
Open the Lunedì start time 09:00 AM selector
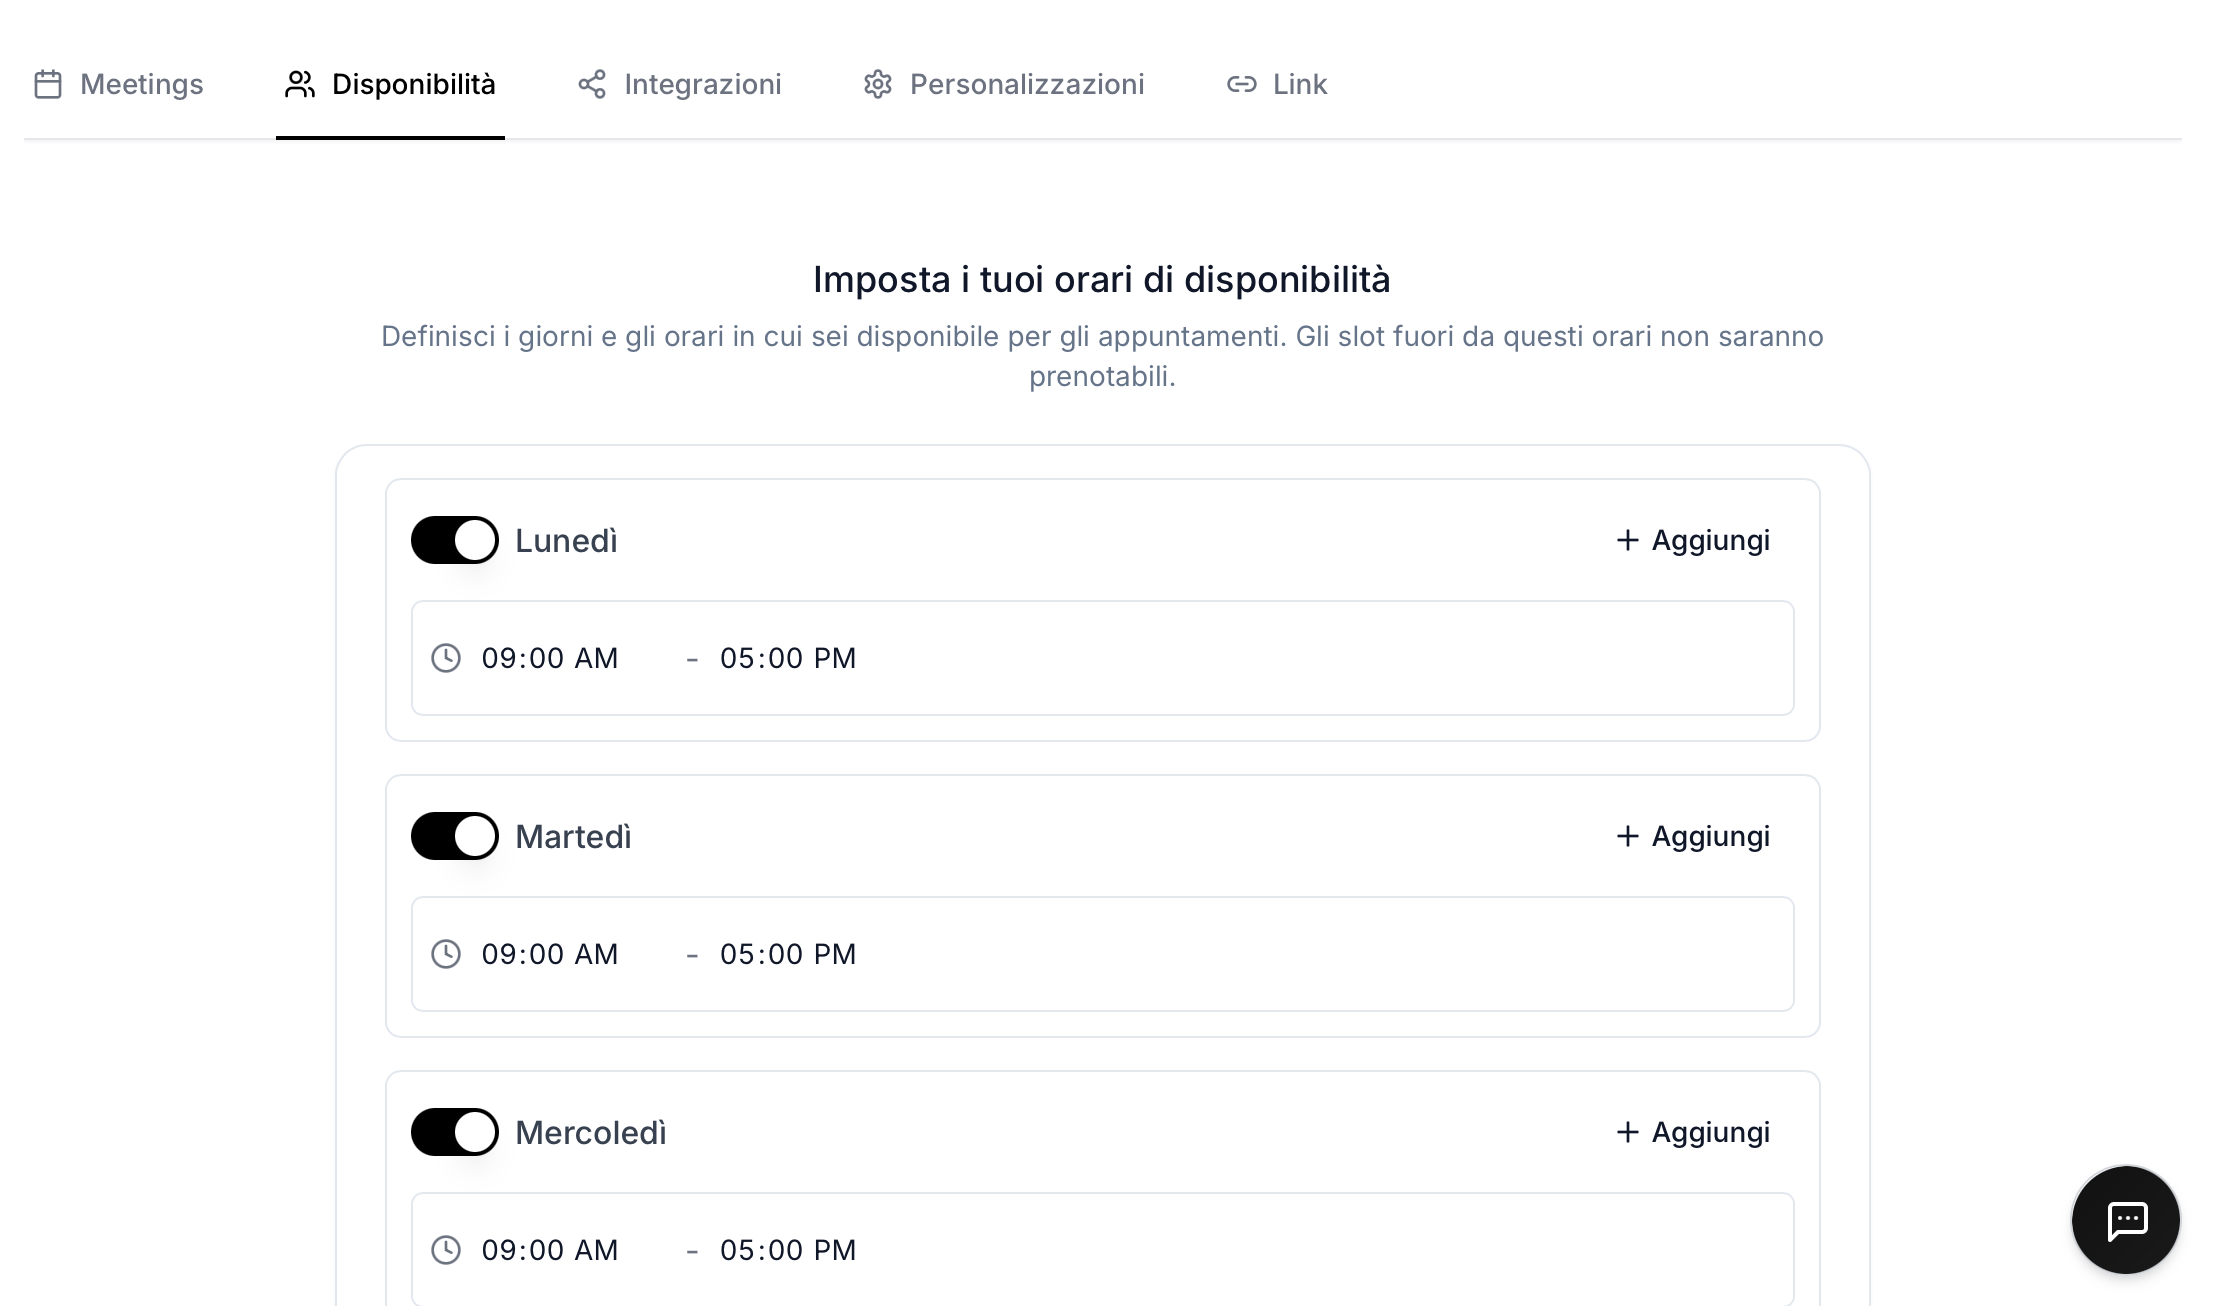pyautogui.click(x=550, y=658)
